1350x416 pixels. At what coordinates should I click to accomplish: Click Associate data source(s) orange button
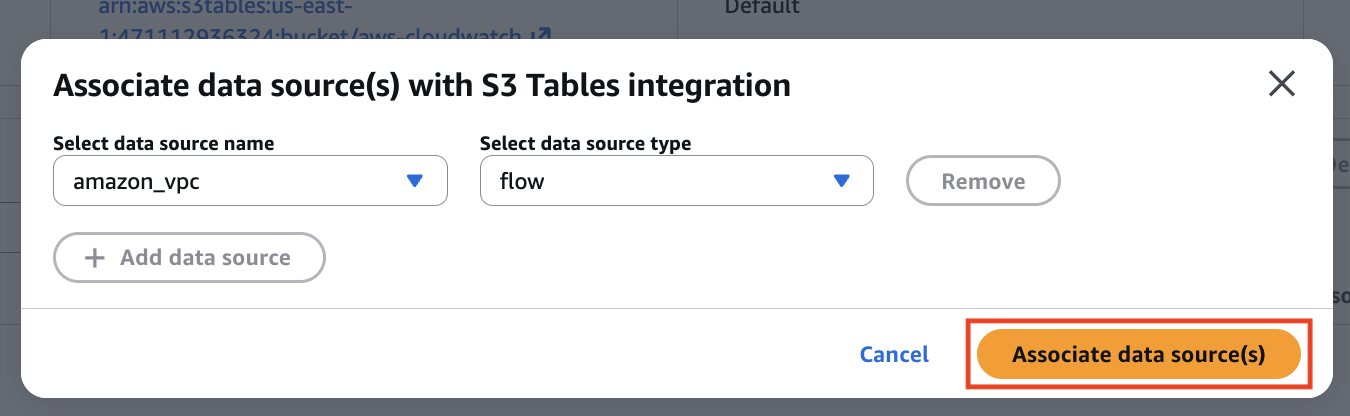[1138, 354]
